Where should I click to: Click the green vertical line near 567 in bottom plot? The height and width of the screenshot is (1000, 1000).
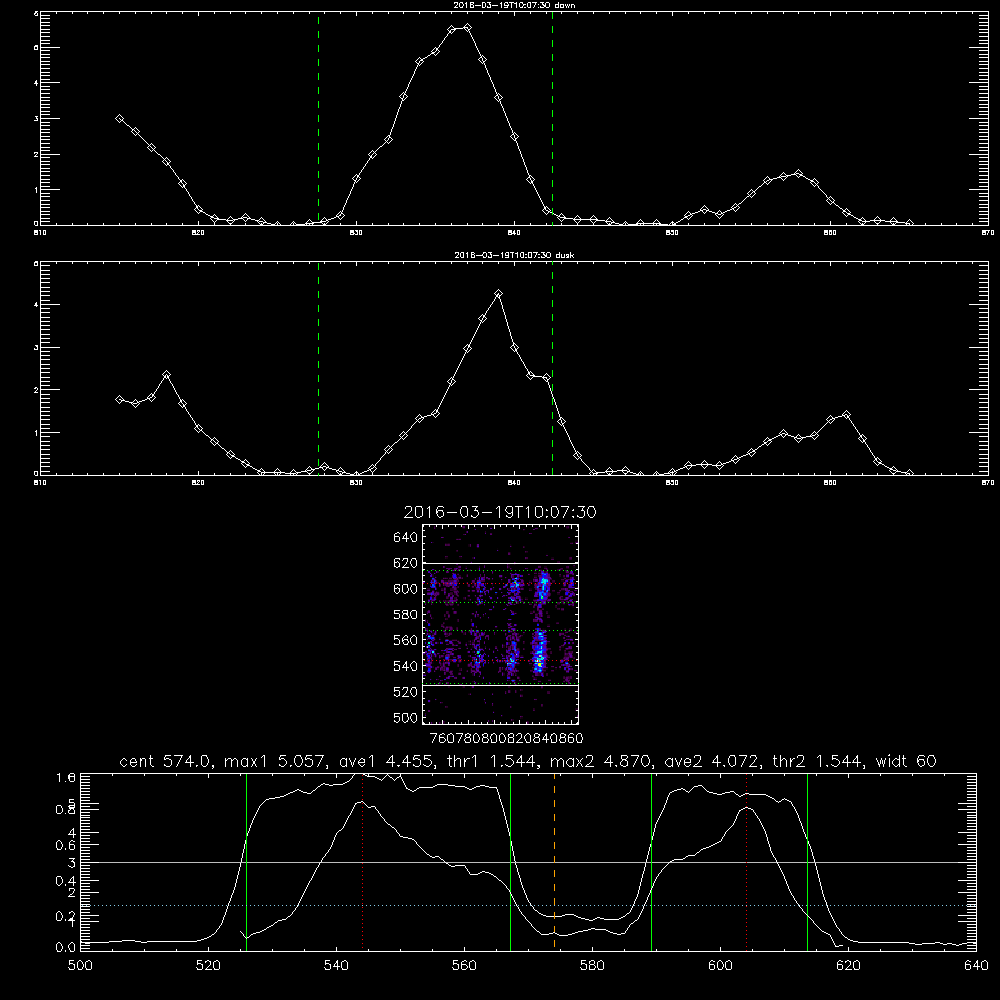(x=510, y=861)
